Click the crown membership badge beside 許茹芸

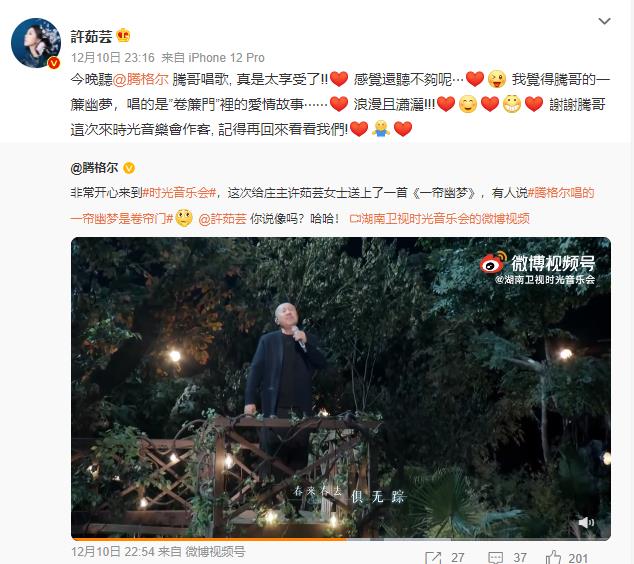[x=123, y=36]
